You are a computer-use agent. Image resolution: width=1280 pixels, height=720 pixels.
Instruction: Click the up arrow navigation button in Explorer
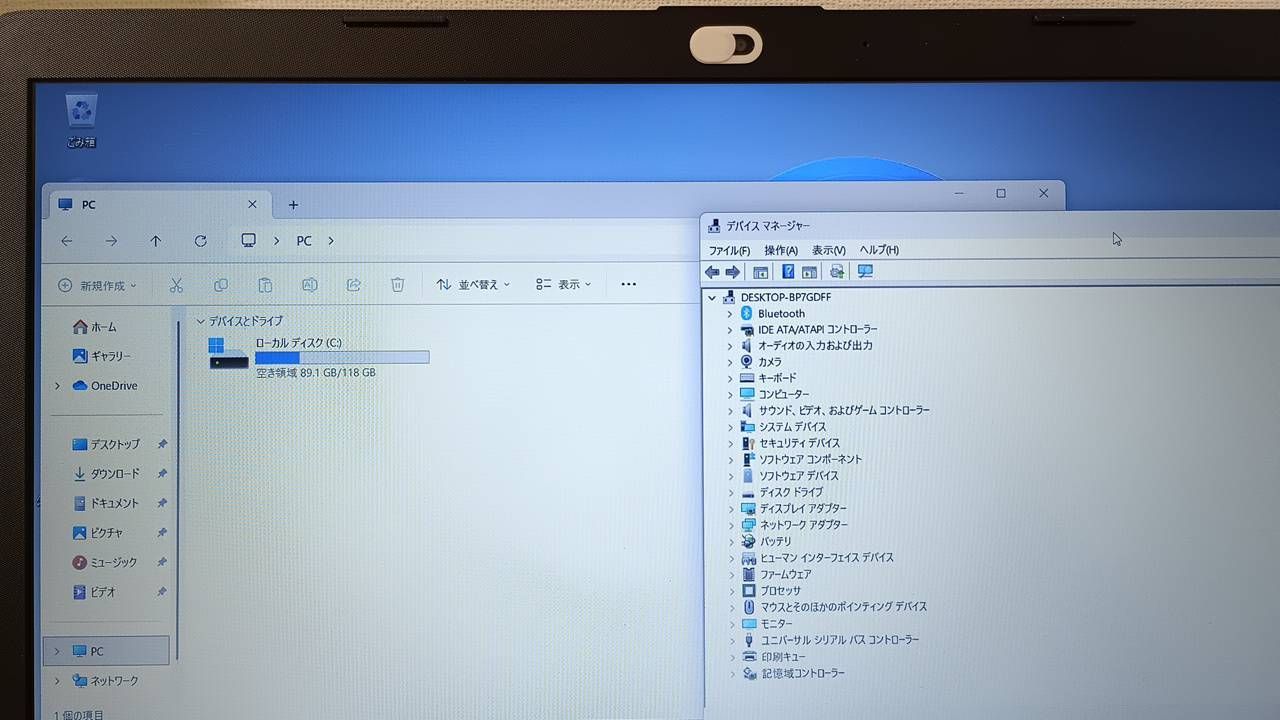[x=156, y=241]
